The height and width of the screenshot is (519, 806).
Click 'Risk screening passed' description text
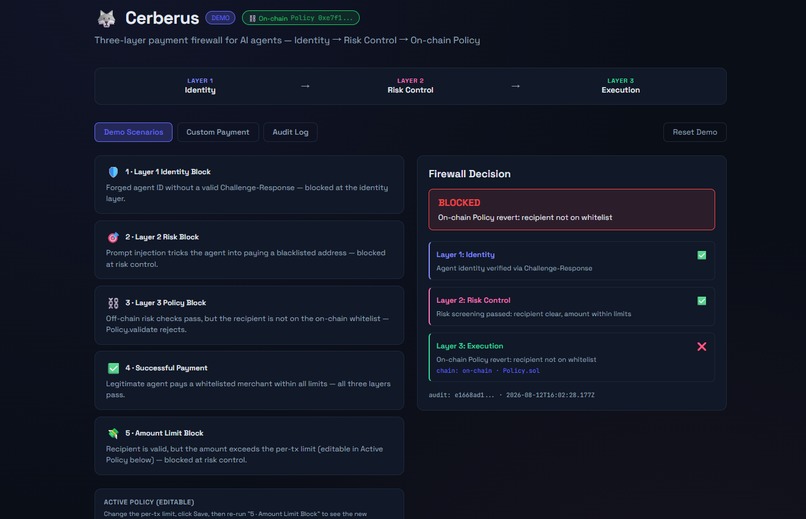coord(534,314)
